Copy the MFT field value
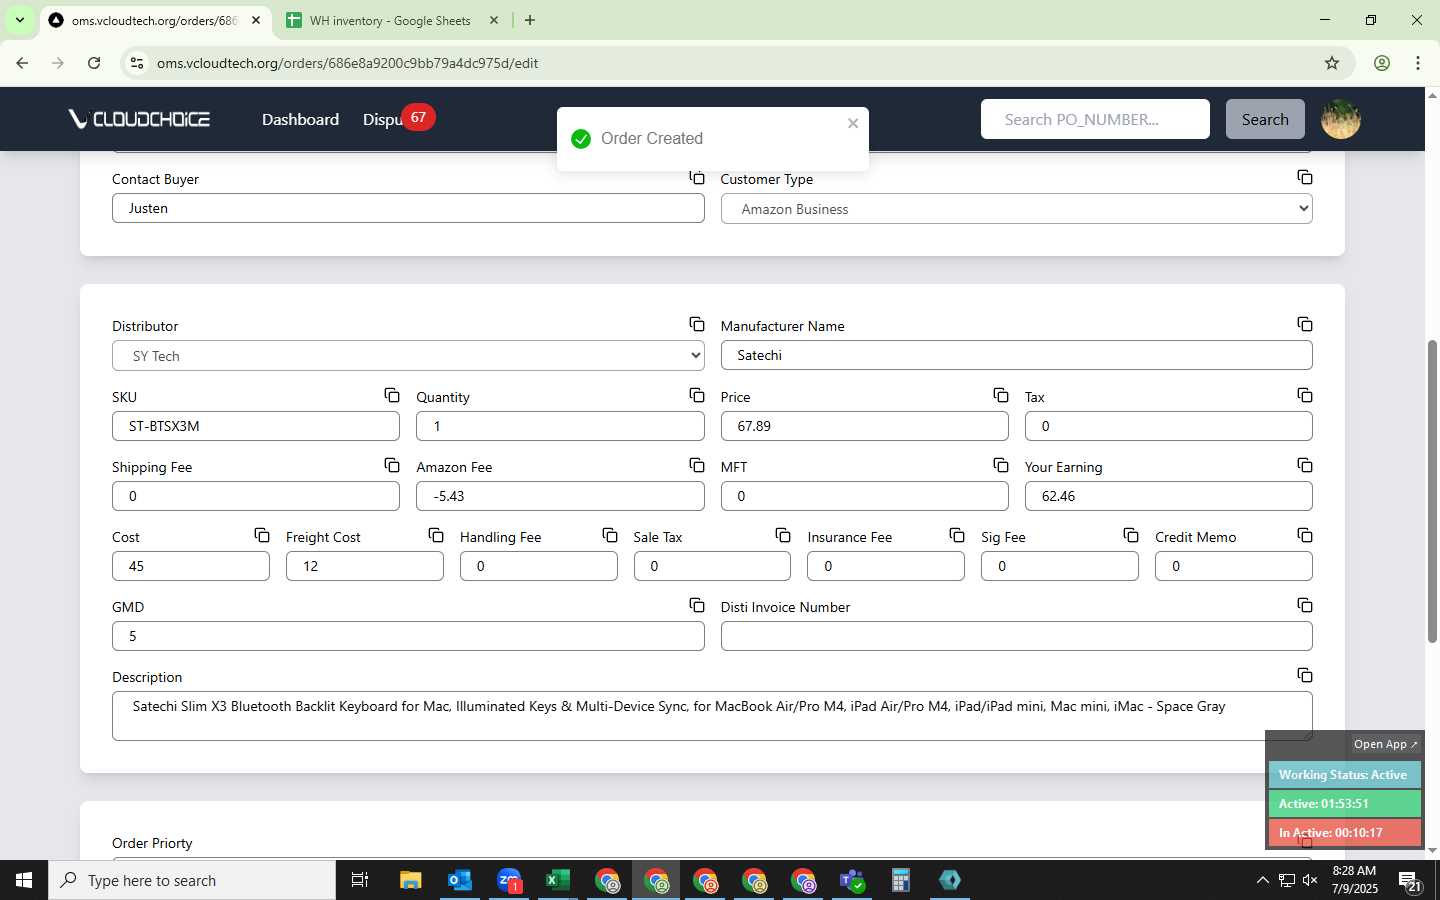The width and height of the screenshot is (1440, 900). (x=1001, y=465)
